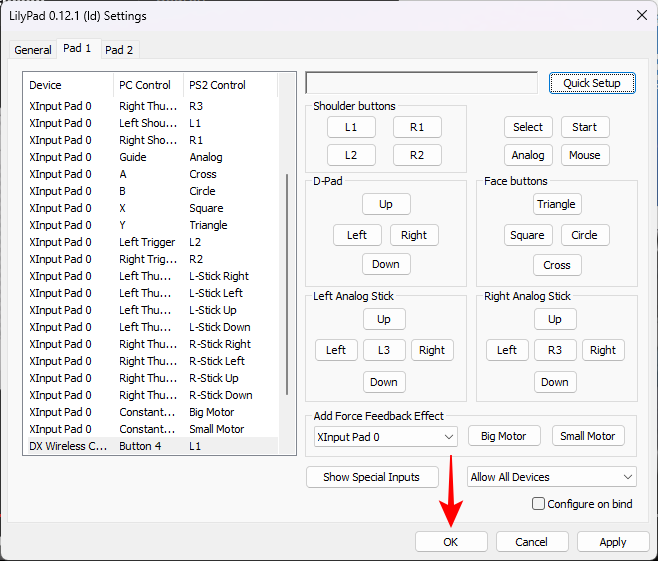658x561 pixels.
Task: Select the Small Motor binding row
Action: pyautogui.click(x=153, y=429)
